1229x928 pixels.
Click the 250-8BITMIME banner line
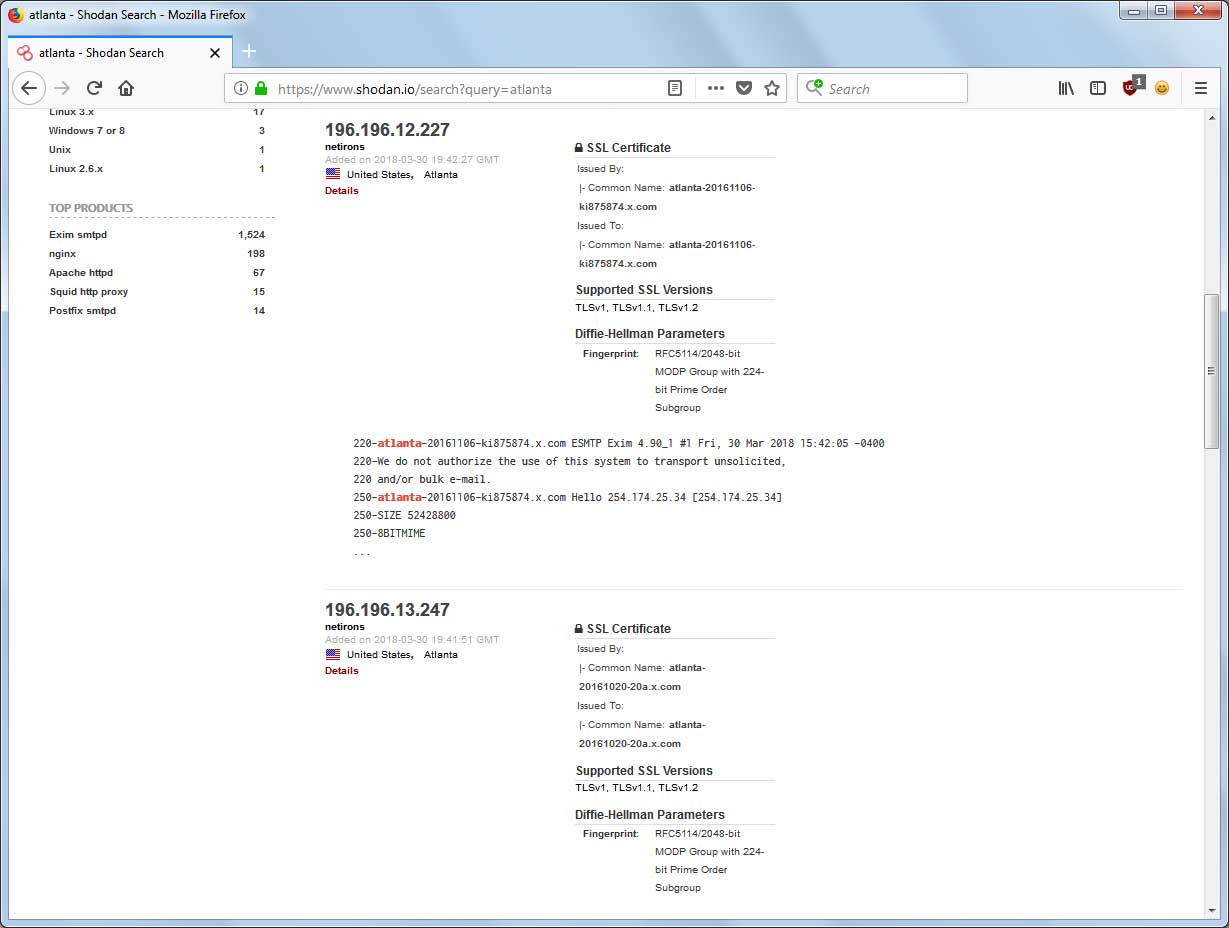[389, 533]
